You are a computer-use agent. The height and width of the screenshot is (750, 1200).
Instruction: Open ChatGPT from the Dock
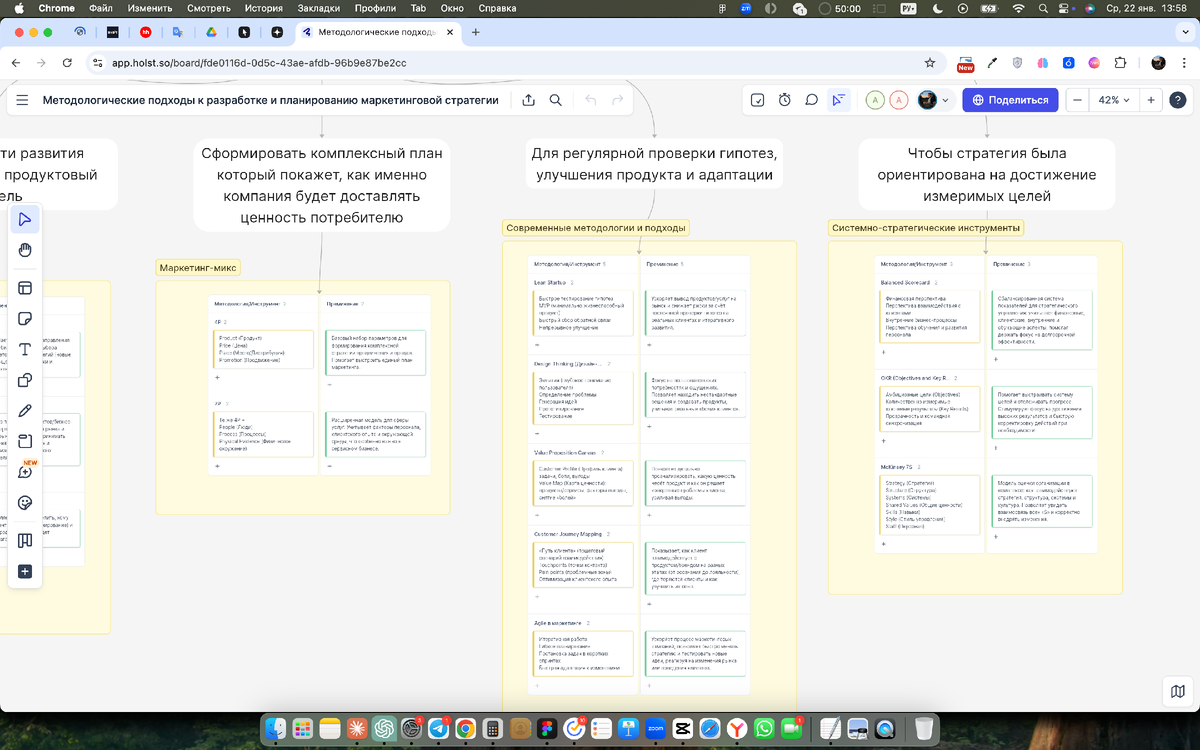(384, 730)
